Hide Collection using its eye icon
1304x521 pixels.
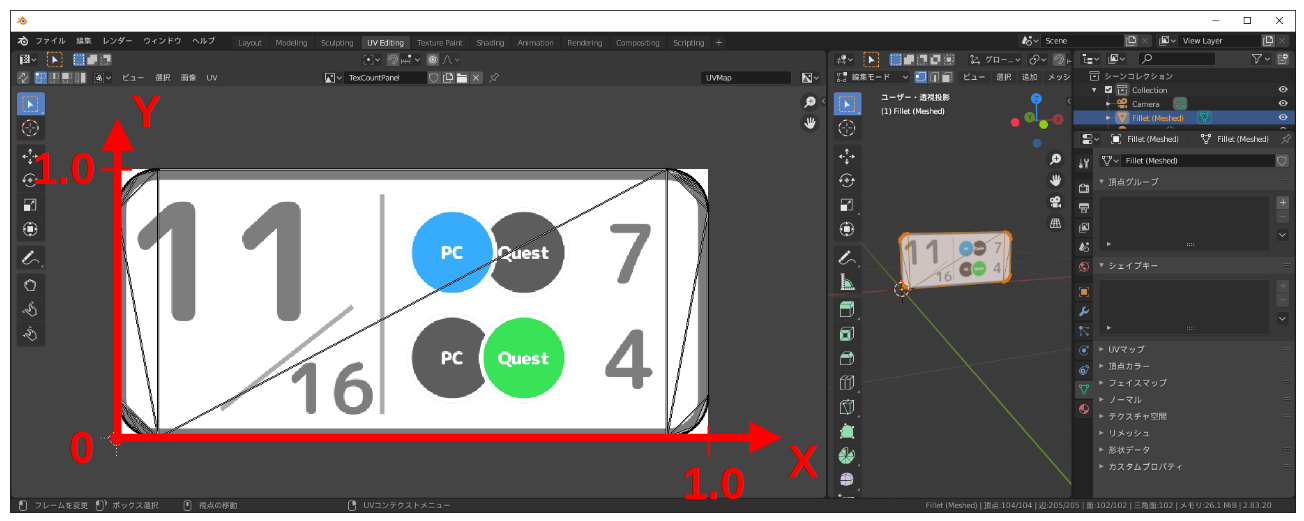click(x=1283, y=90)
